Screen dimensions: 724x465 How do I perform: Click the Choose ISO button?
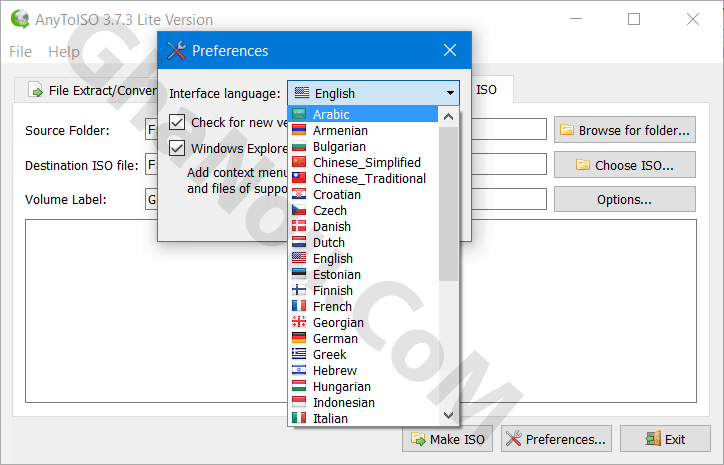625,165
